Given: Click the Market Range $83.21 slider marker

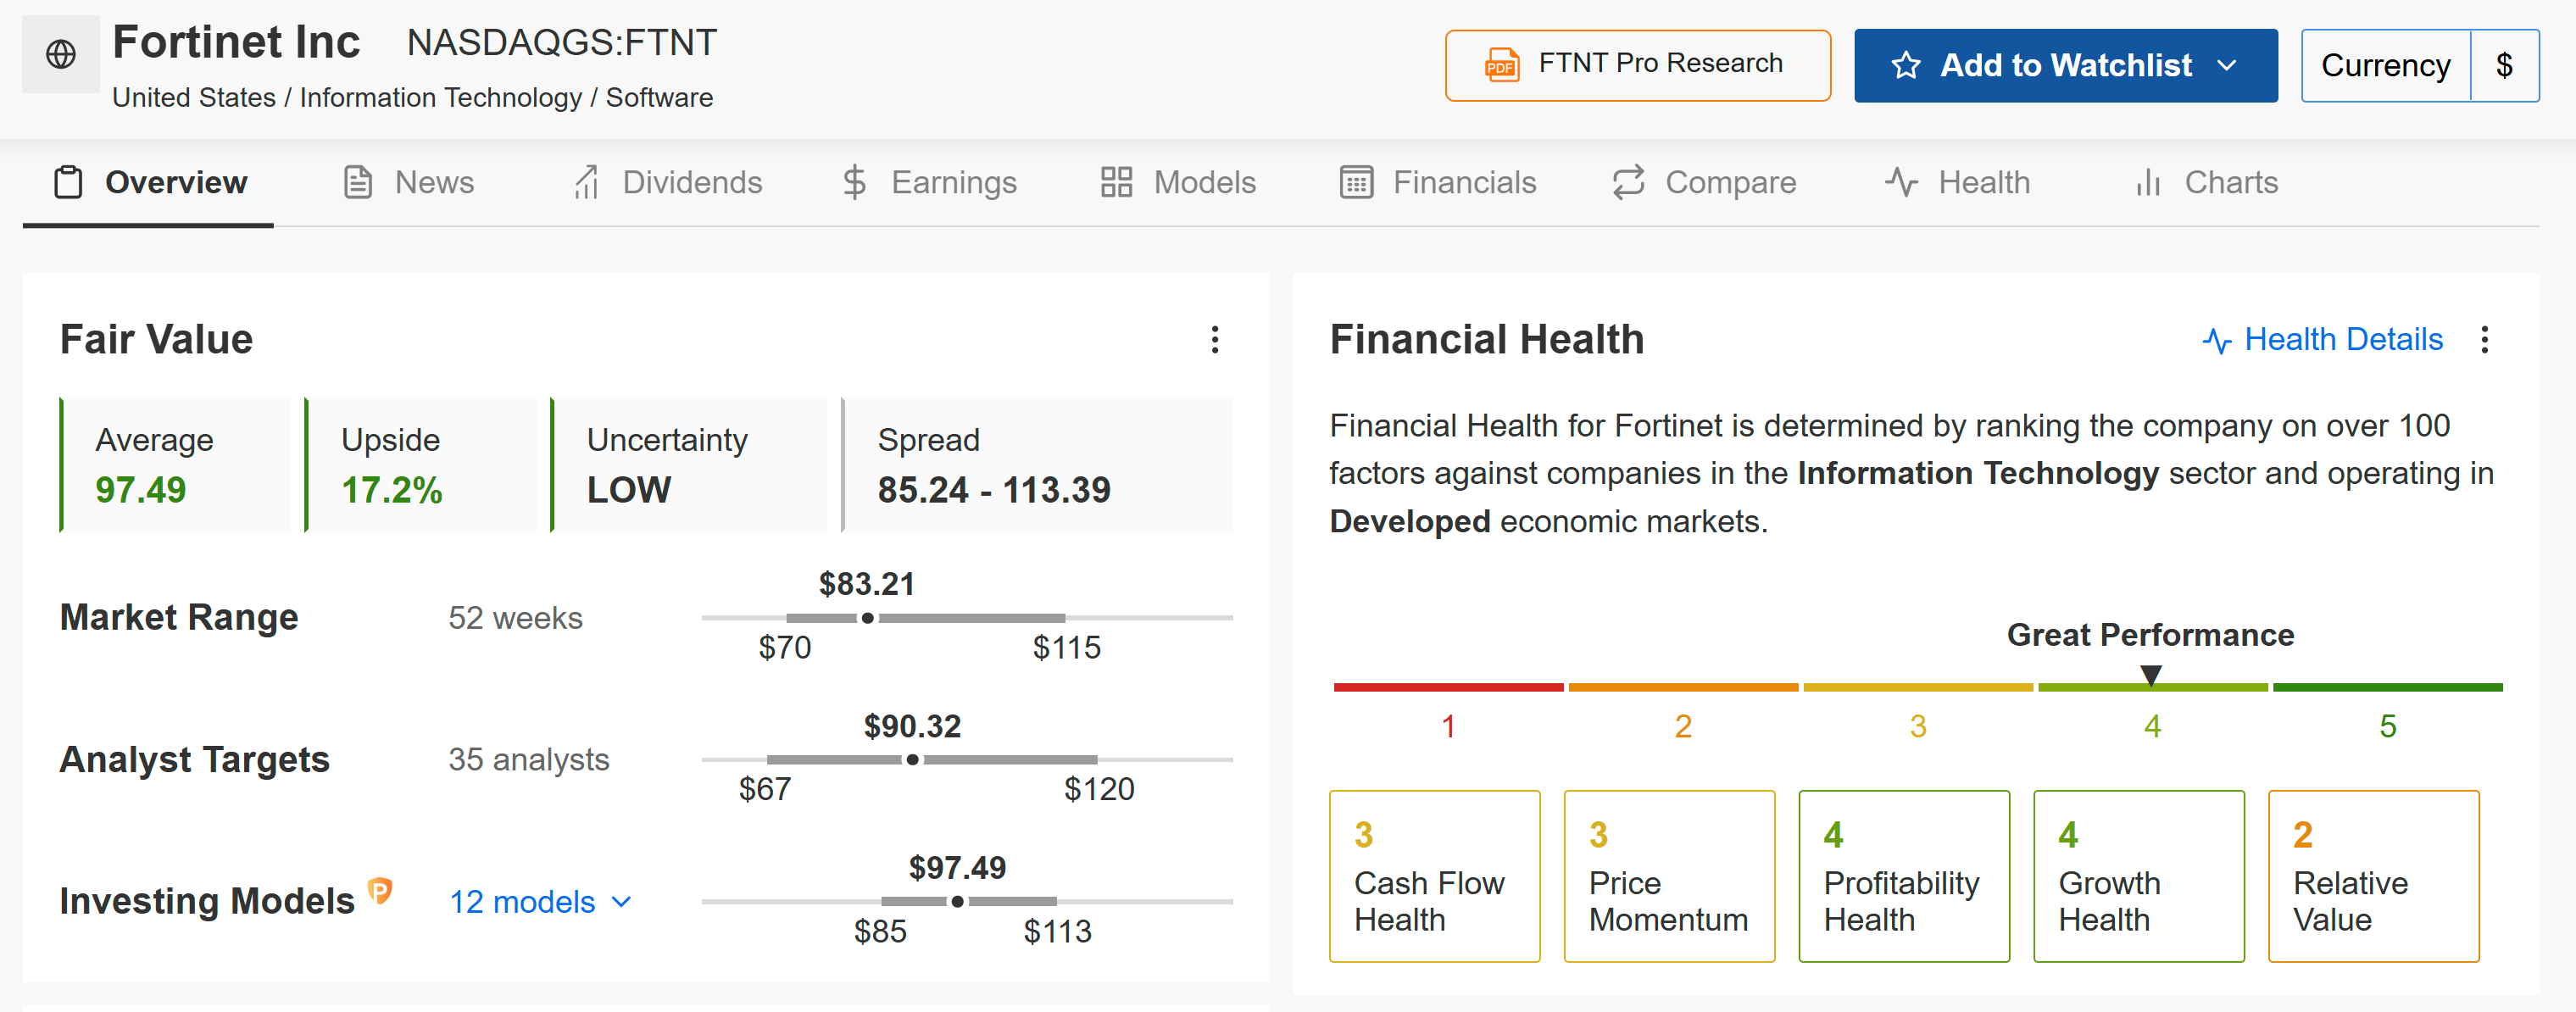Looking at the screenshot, I should [867, 618].
